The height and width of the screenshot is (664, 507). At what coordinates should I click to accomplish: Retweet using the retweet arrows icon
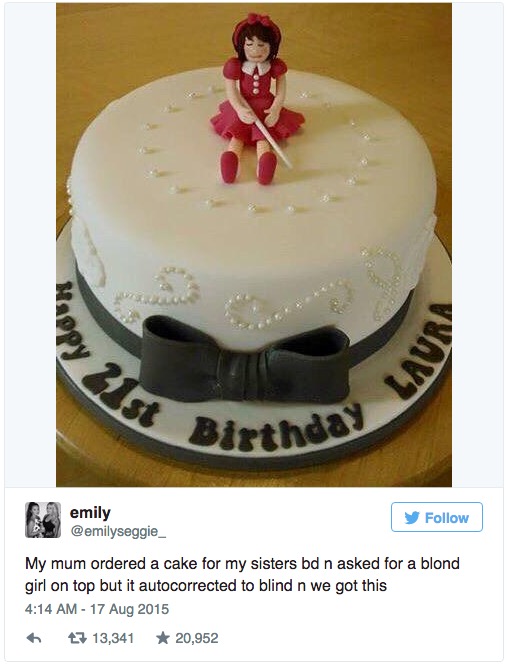click(x=78, y=638)
